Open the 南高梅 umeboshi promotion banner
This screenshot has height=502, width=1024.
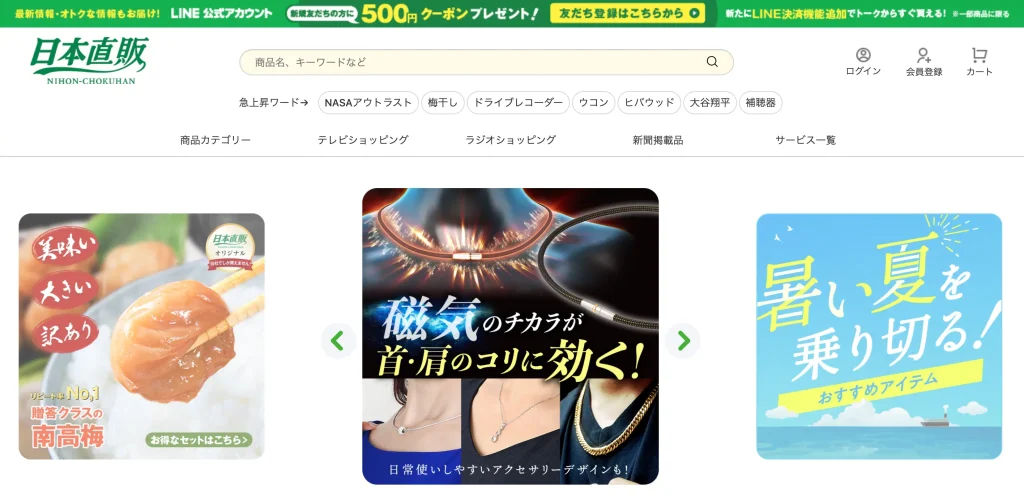click(142, 336)
